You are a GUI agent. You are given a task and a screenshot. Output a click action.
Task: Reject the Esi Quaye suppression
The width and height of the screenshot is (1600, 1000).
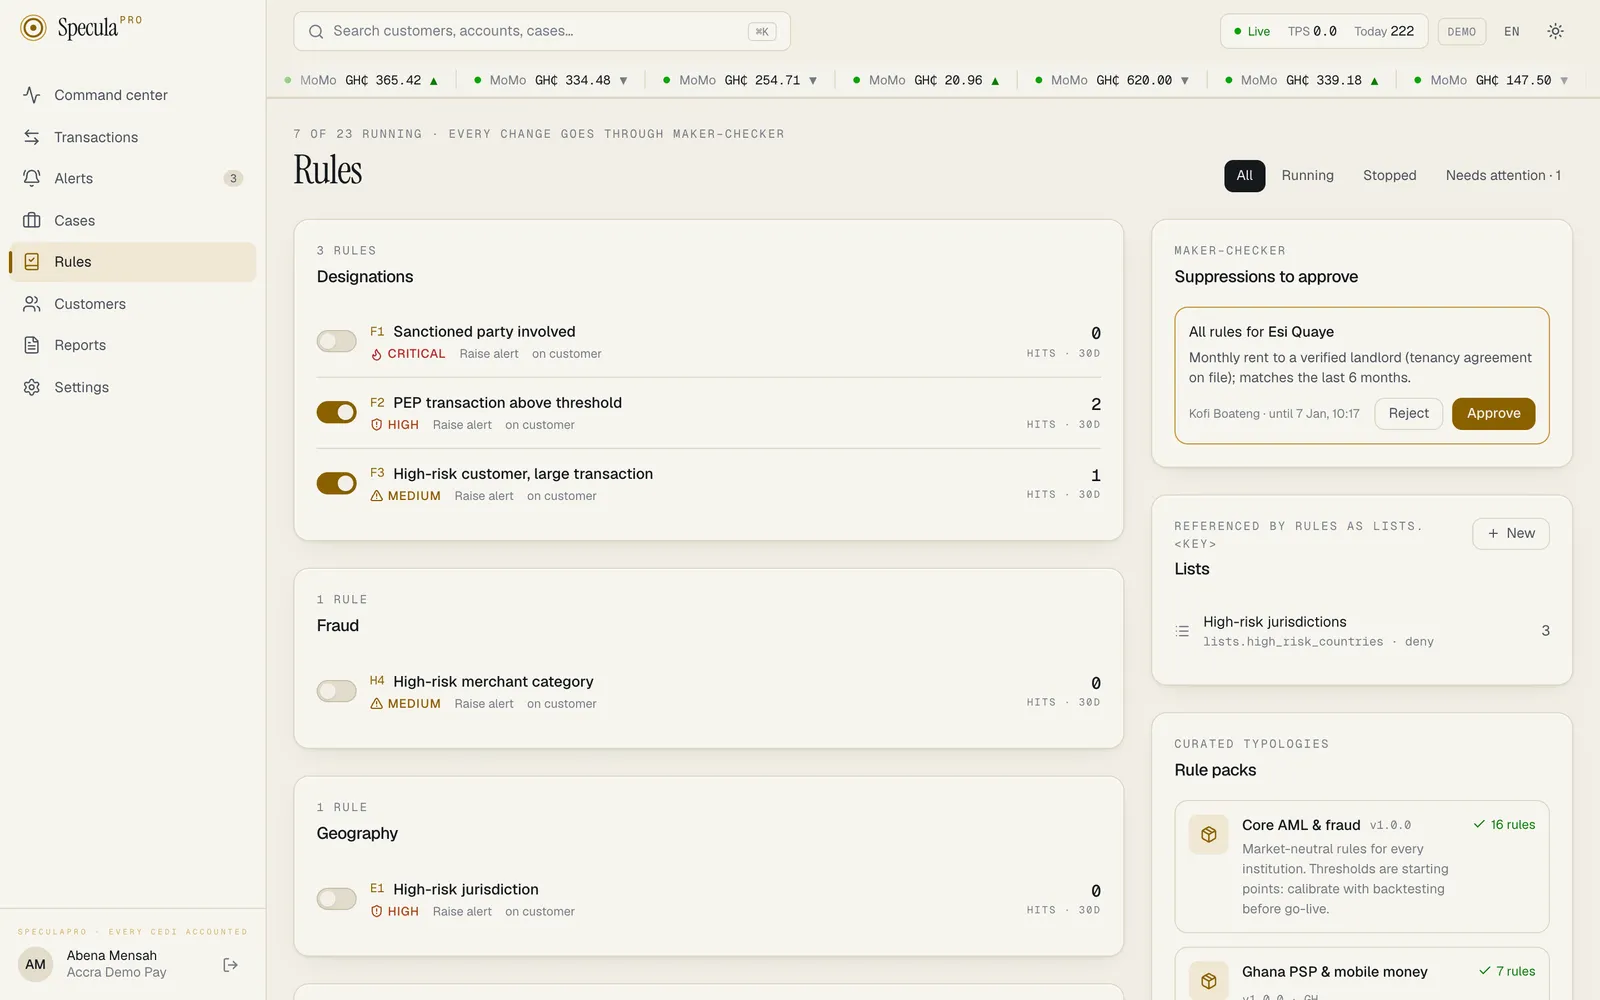point(1408,414)
